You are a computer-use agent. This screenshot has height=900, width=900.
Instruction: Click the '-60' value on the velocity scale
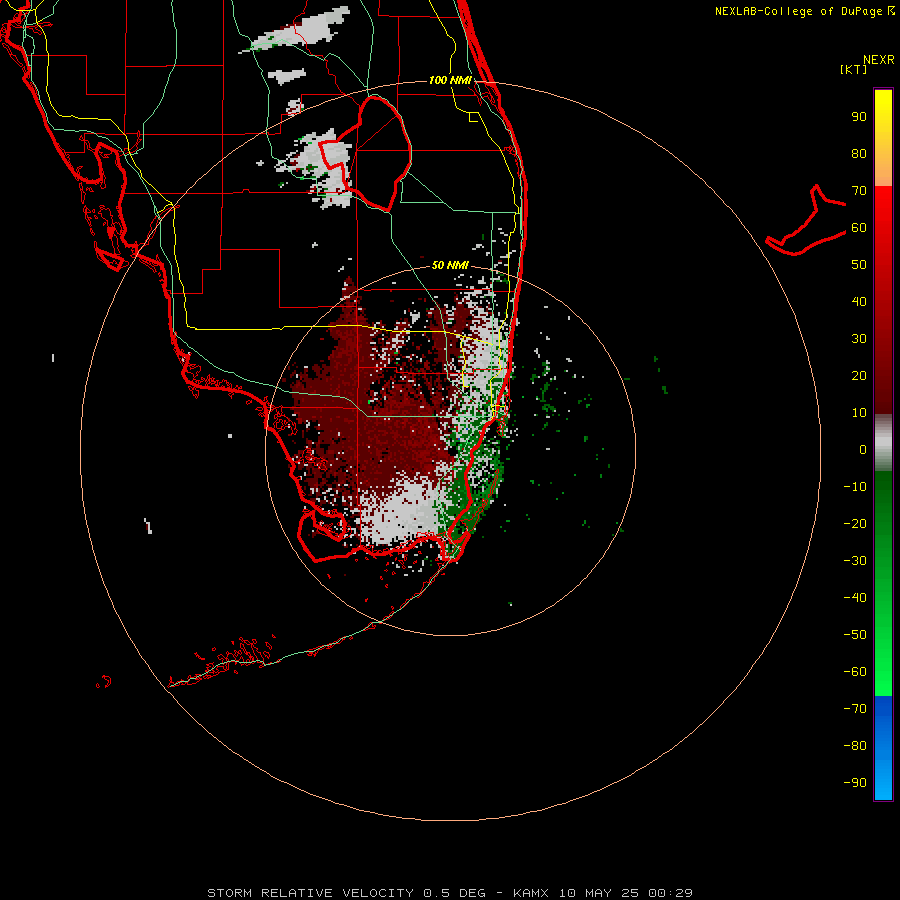coord(855,672)
